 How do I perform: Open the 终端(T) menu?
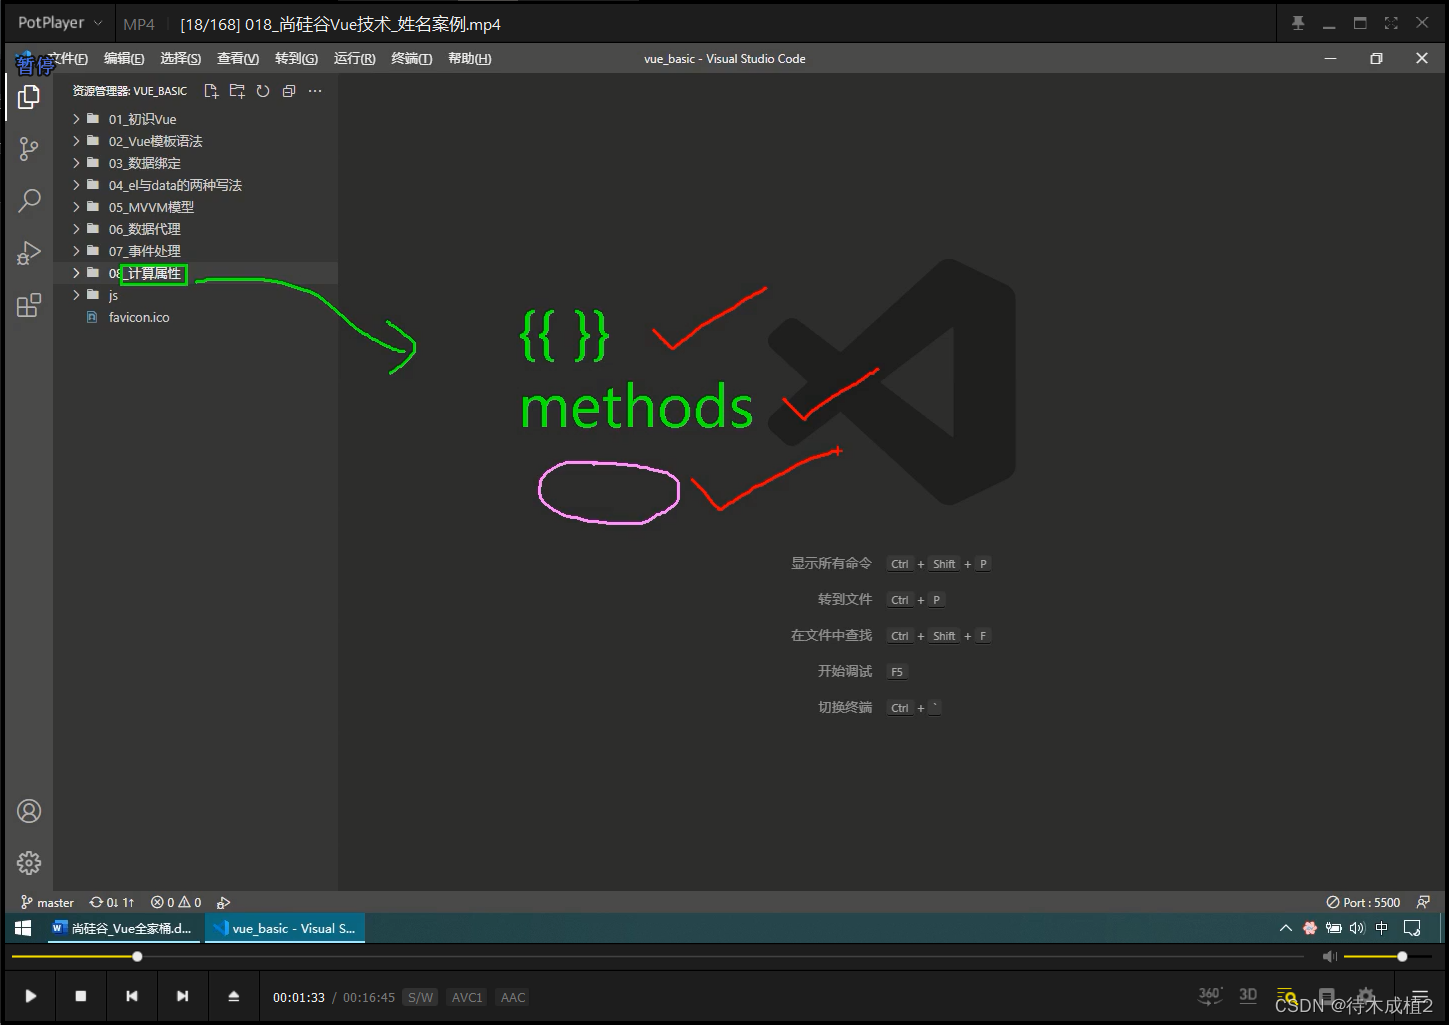click(411, 59)
